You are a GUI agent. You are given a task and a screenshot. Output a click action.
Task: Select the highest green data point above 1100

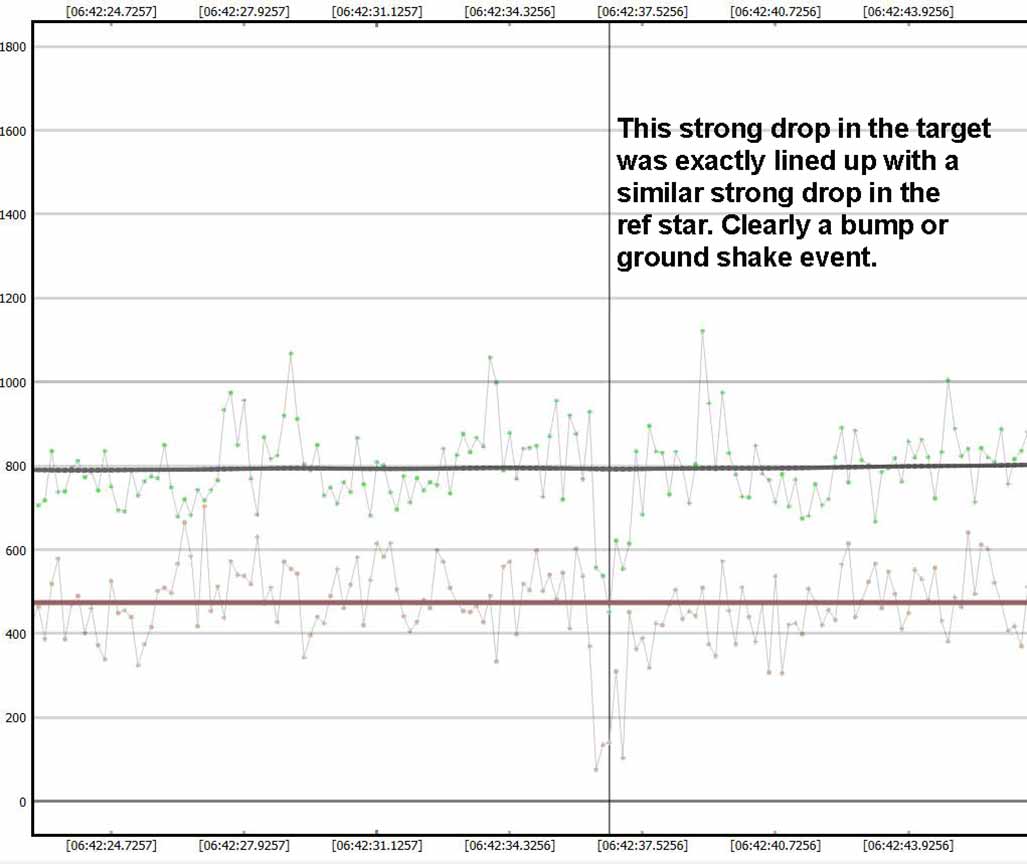(x=703, y=331)
